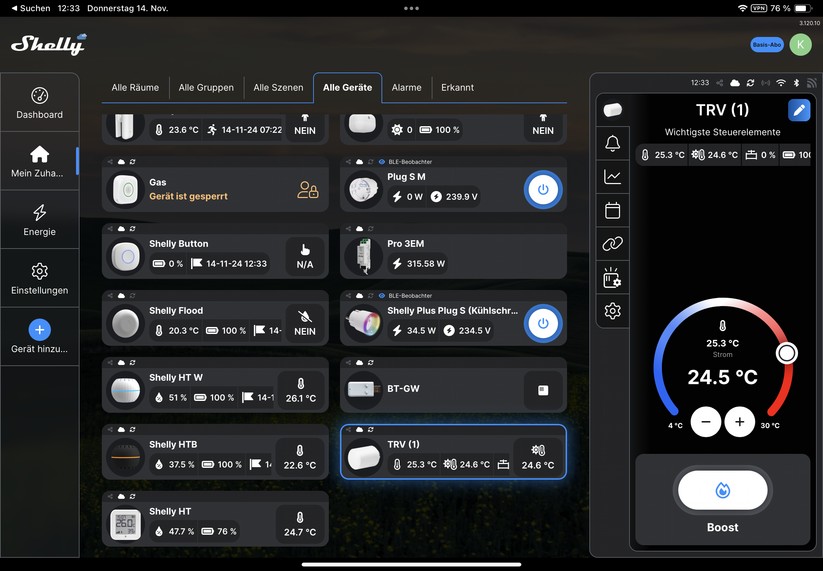Open Mein Zuhause home section
The width and height of the screenshot is (823, 571).
(39, 161)
